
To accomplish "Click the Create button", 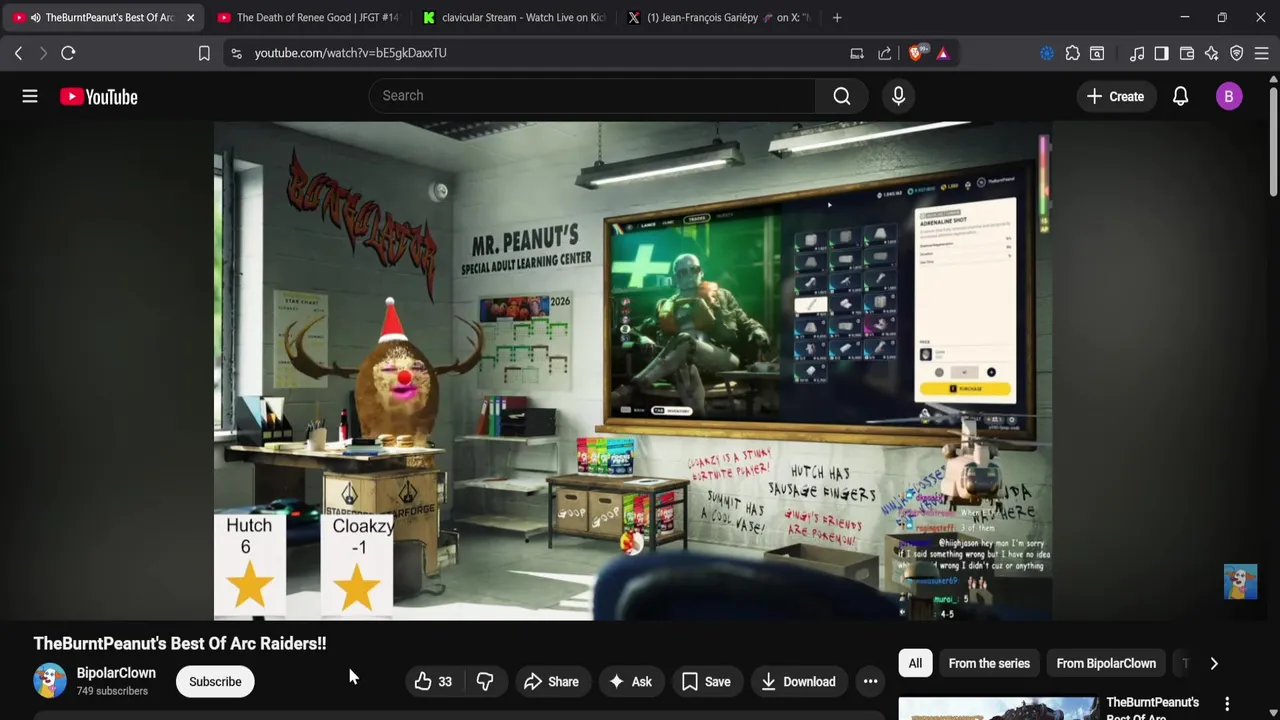I will click(x=1115, y=96).
